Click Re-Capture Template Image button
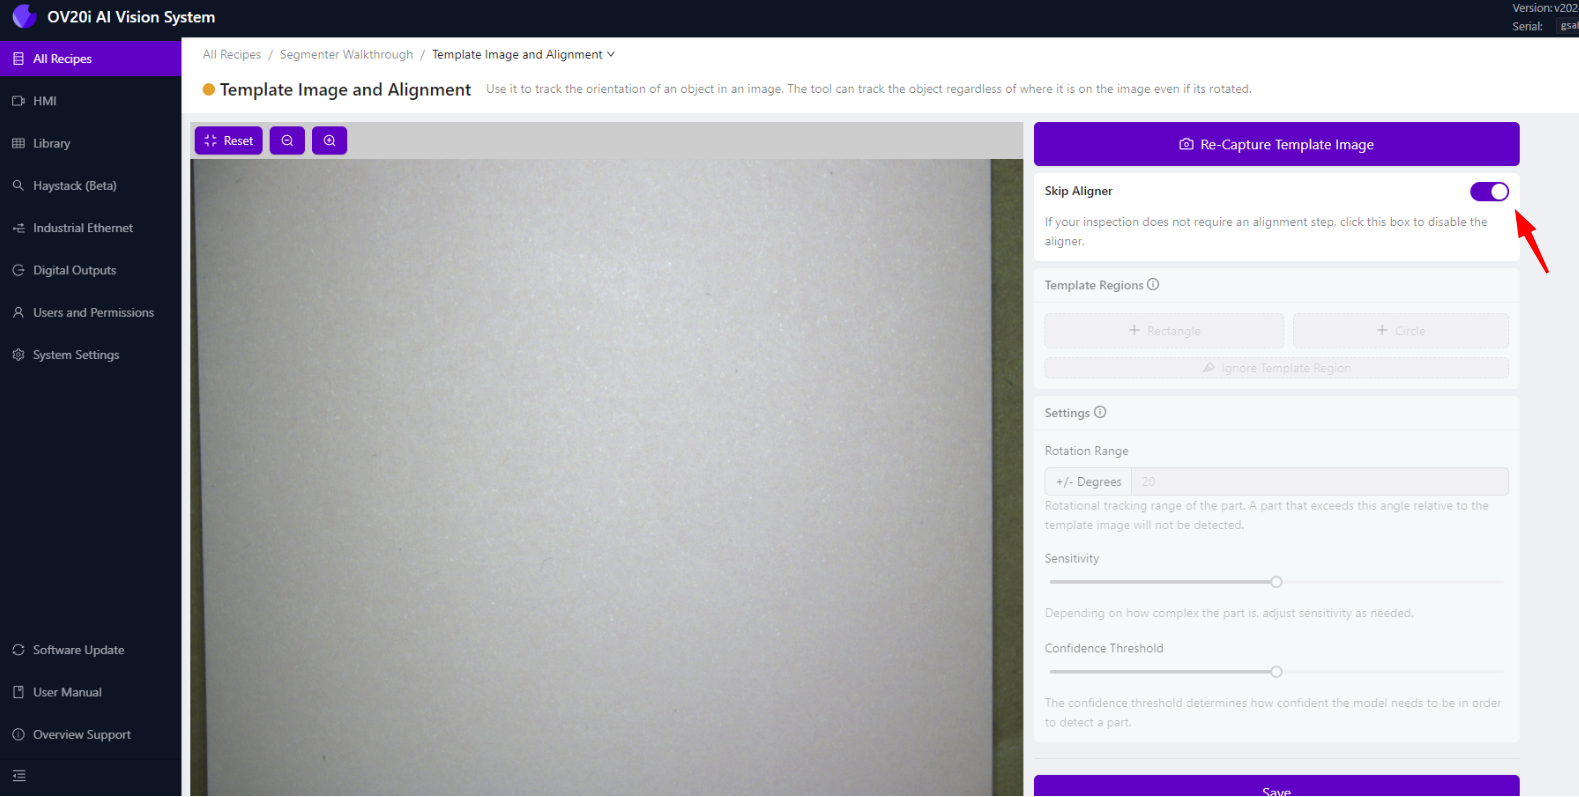The width and height of the screenshot is (1579, 797). (x=1276, y=145)
